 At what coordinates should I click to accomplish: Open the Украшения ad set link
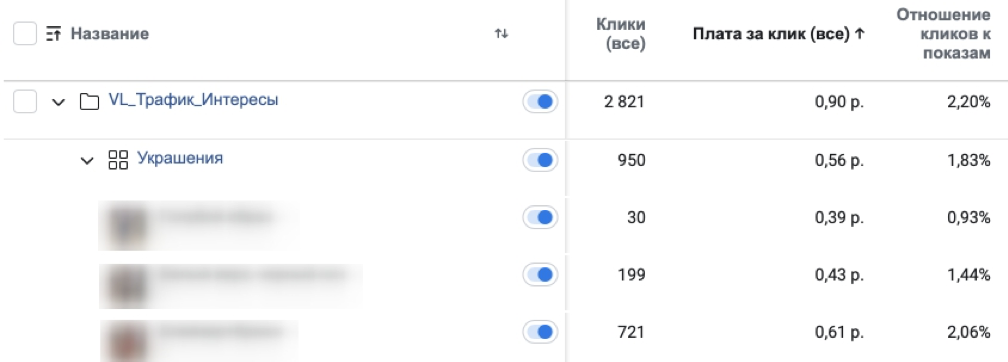[180, 158]
